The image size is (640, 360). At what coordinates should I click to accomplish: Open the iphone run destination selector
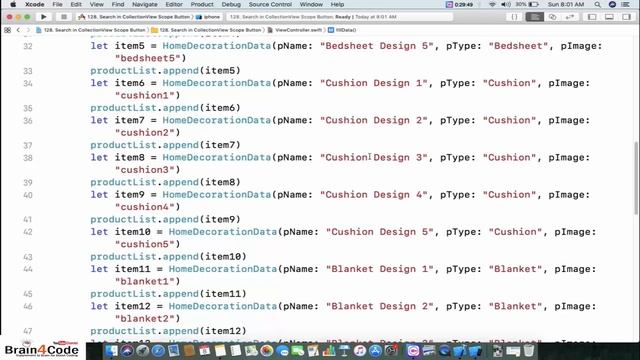pyautogui.click(x=208, y=17)
